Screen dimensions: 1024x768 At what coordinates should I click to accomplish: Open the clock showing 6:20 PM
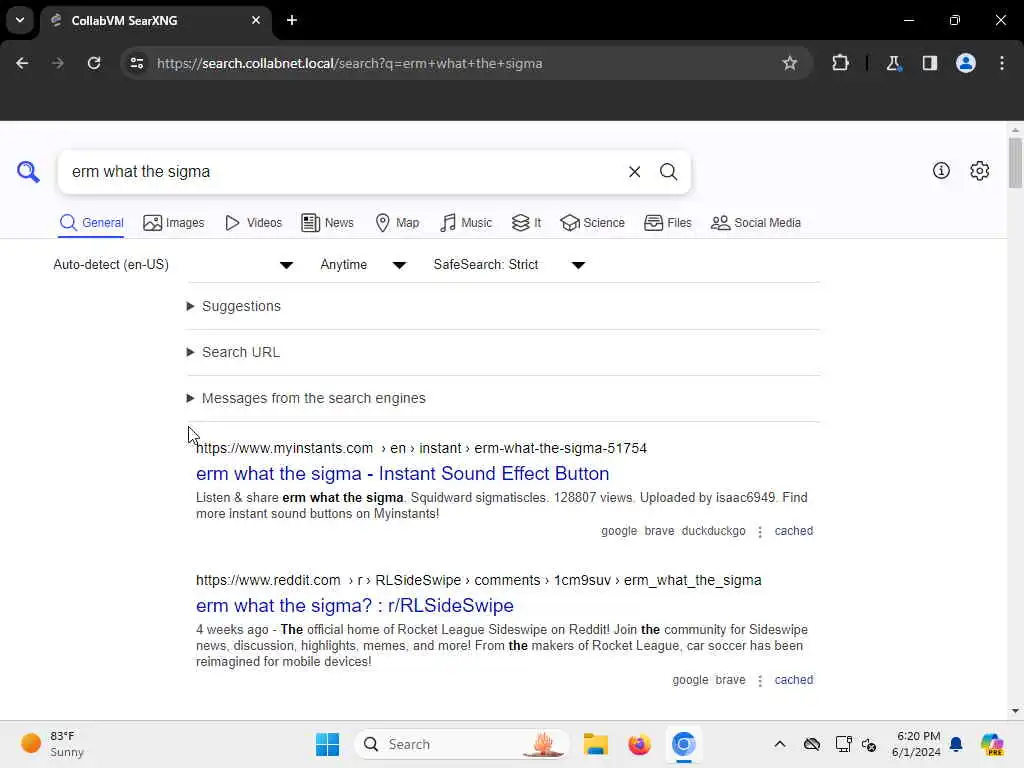click(x=918, y=744)
